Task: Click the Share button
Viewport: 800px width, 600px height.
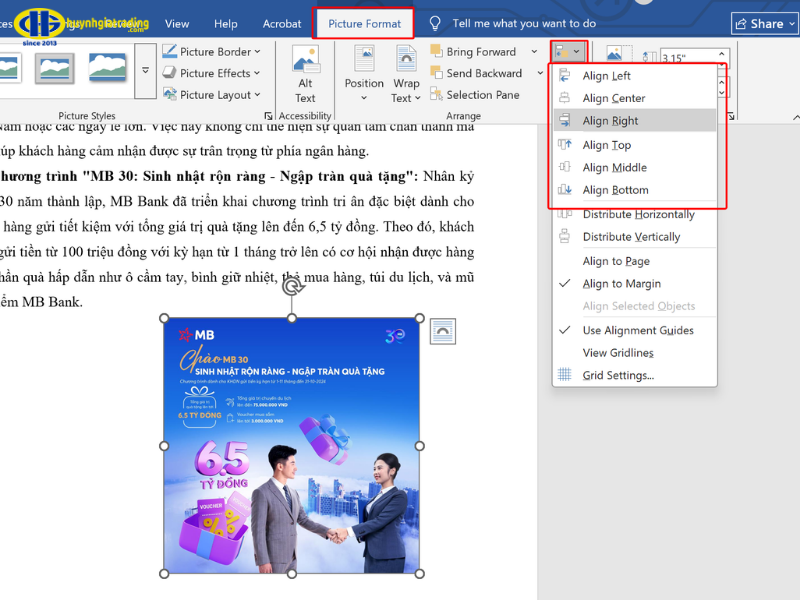Action: 765,23
